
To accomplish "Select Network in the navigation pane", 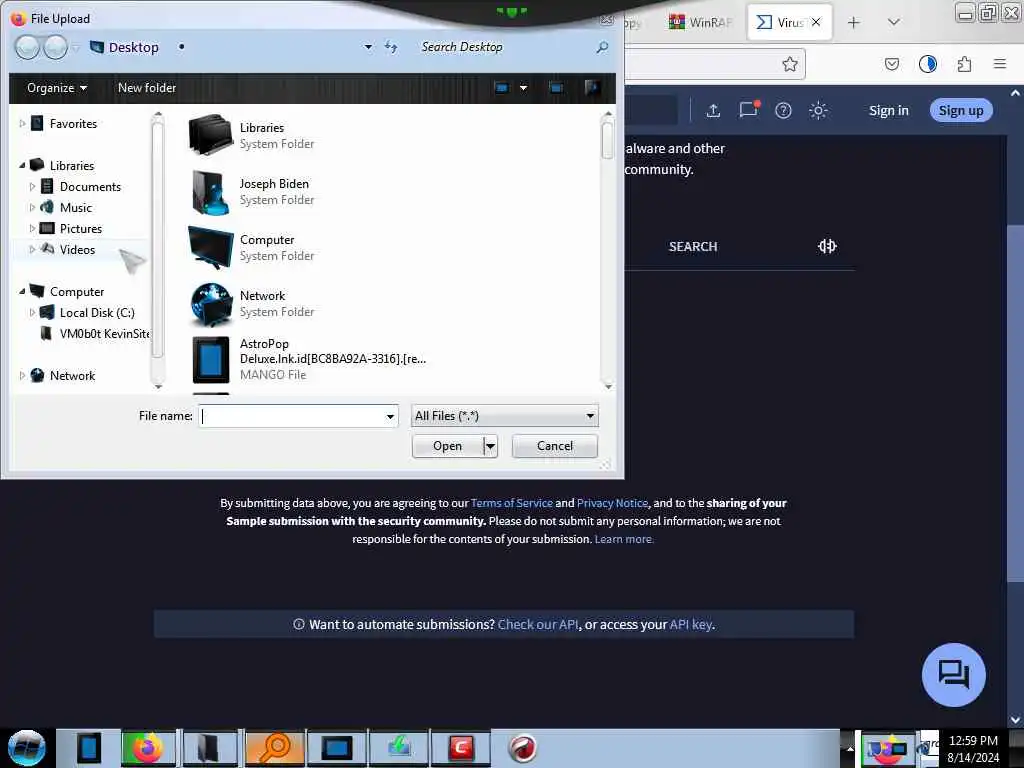I will pos(72,375).
